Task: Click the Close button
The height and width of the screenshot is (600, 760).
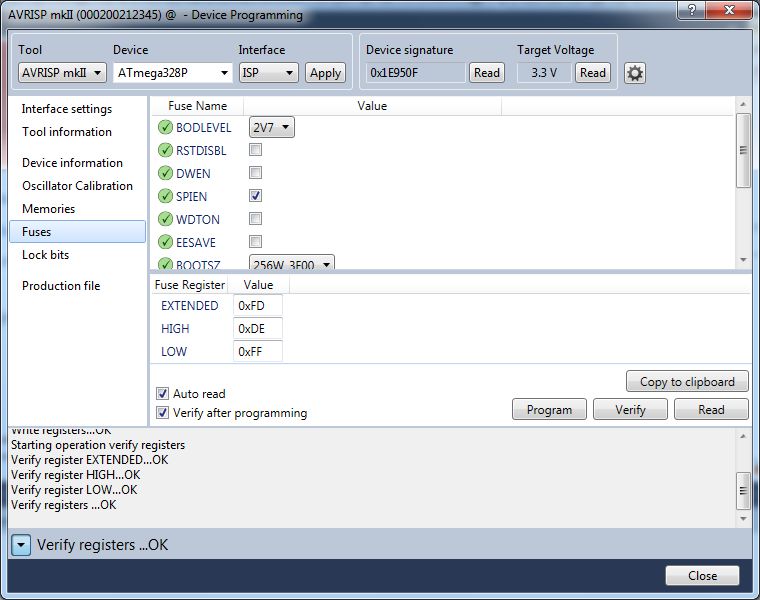Action: pos(702,576)
